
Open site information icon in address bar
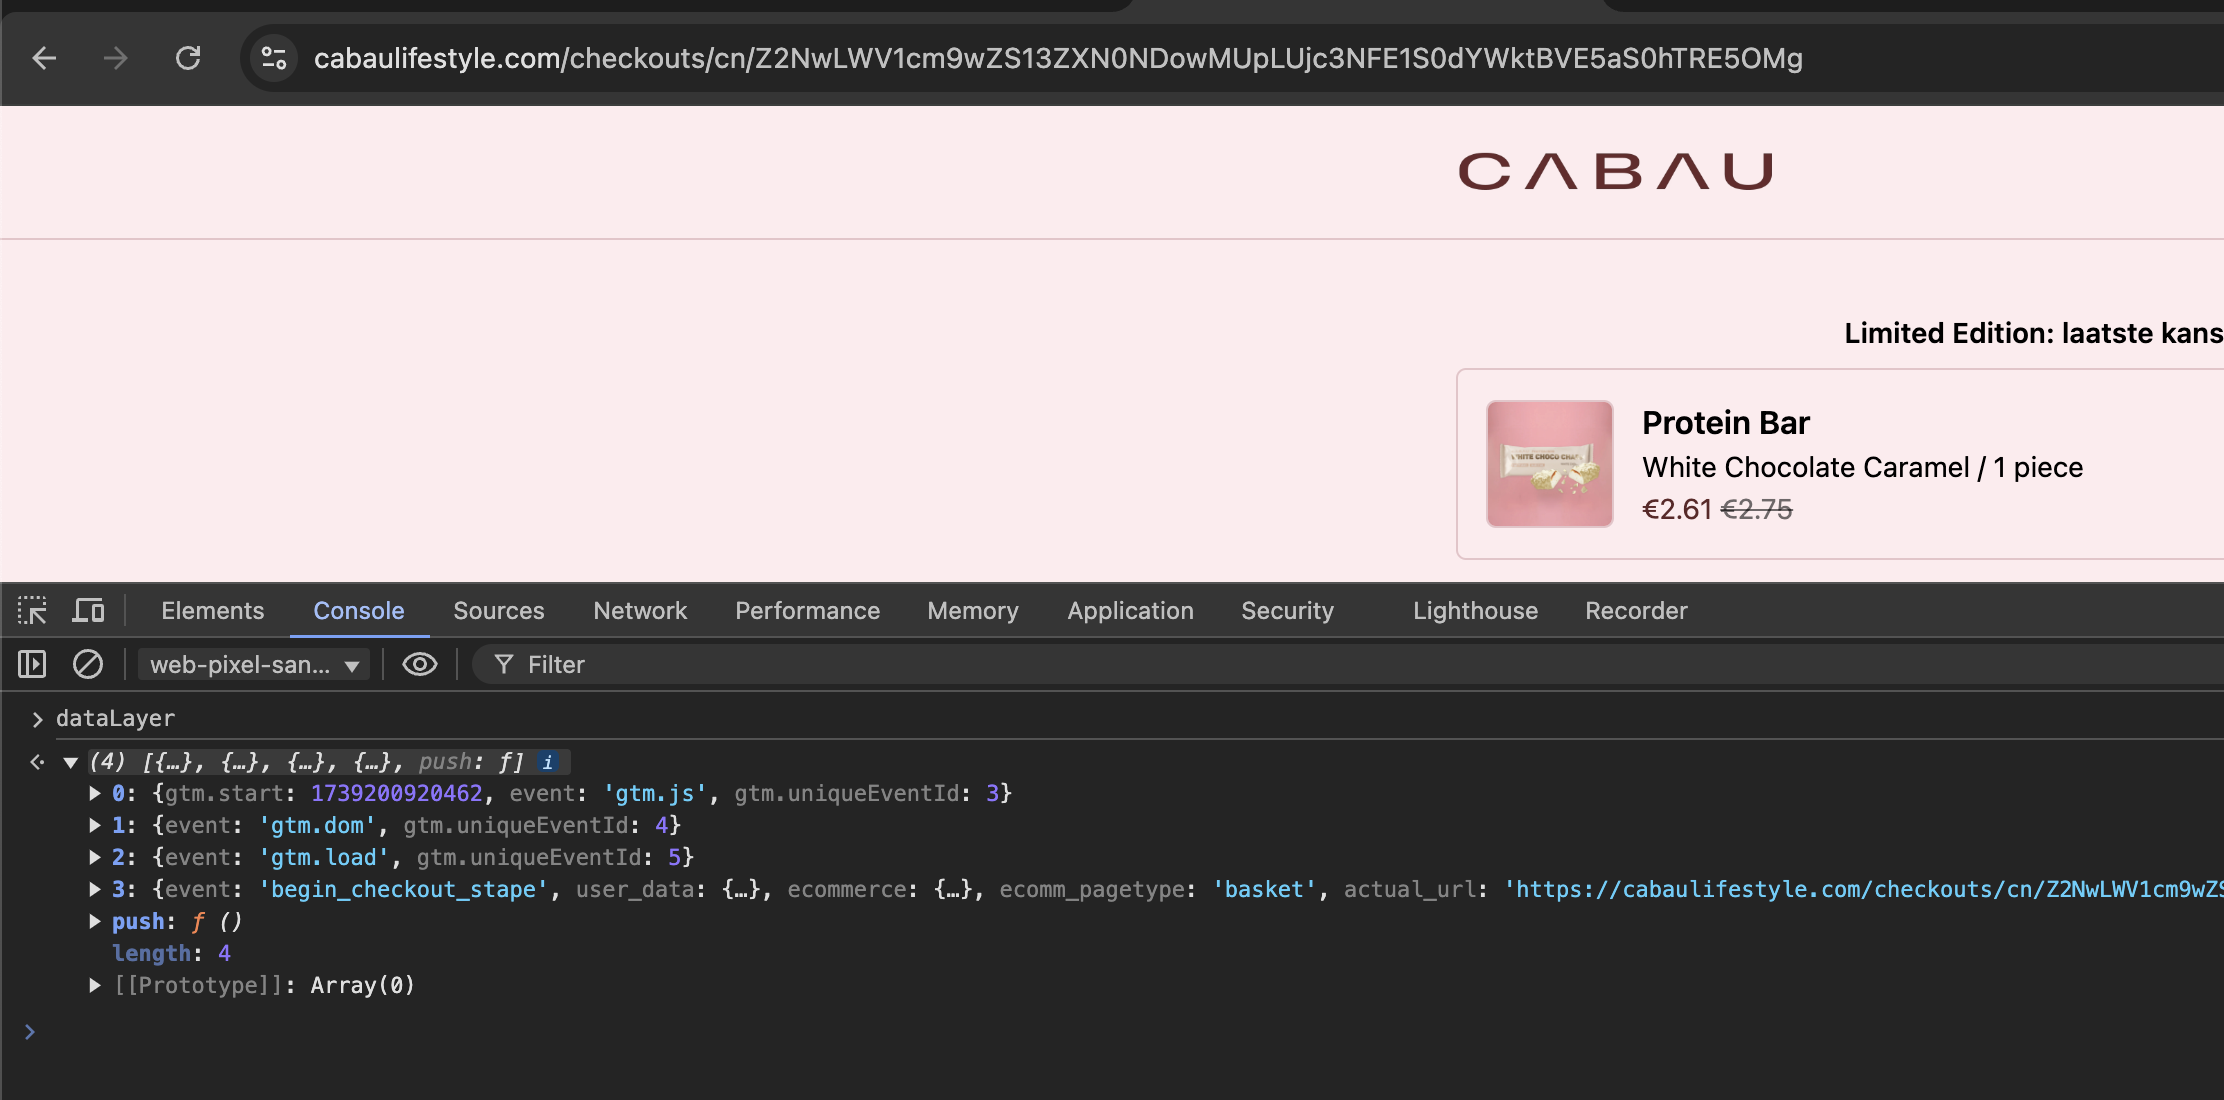[274, 58]
